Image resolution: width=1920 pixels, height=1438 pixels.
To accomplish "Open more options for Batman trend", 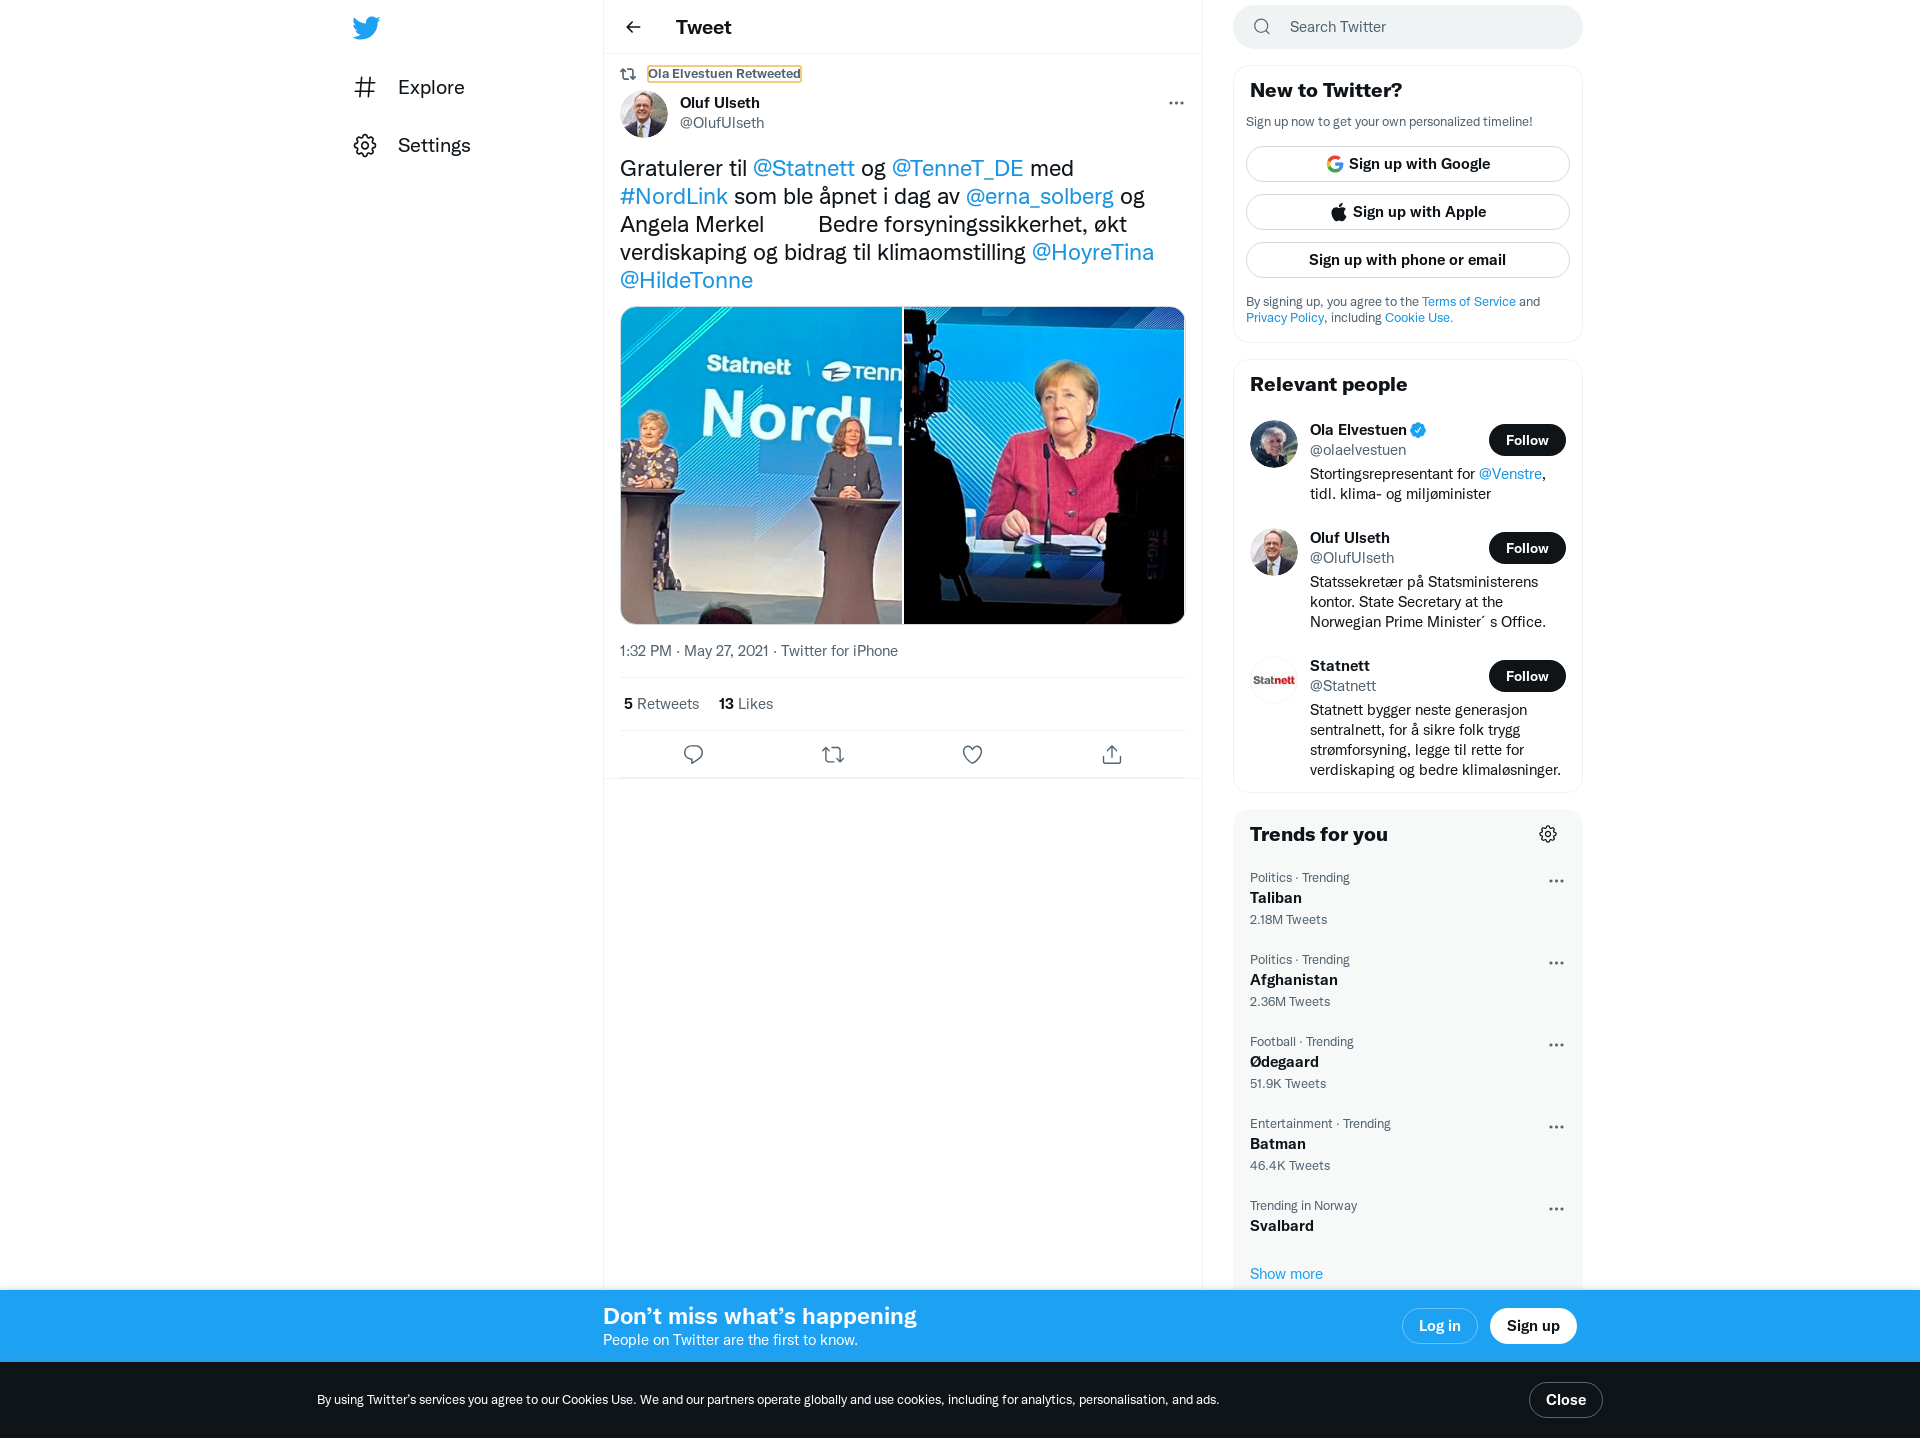I will tap(1556, 1127).
